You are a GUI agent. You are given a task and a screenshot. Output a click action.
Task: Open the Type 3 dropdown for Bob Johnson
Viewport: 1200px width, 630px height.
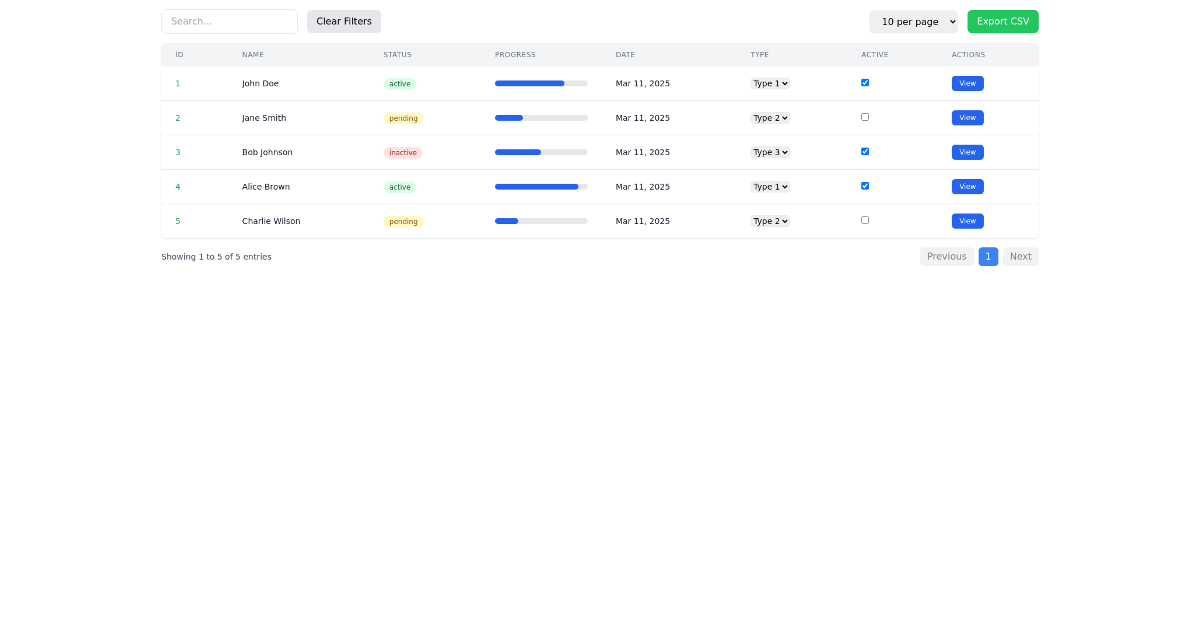click(x=769, y=152)
